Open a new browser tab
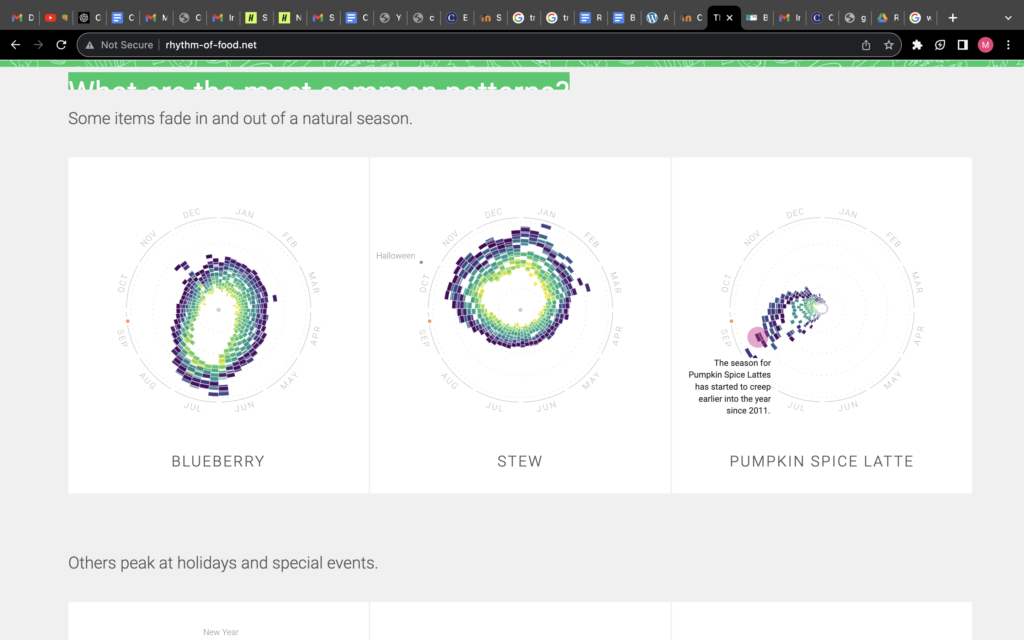Viewport: 1024px width, 640px height. coord(953,18)
